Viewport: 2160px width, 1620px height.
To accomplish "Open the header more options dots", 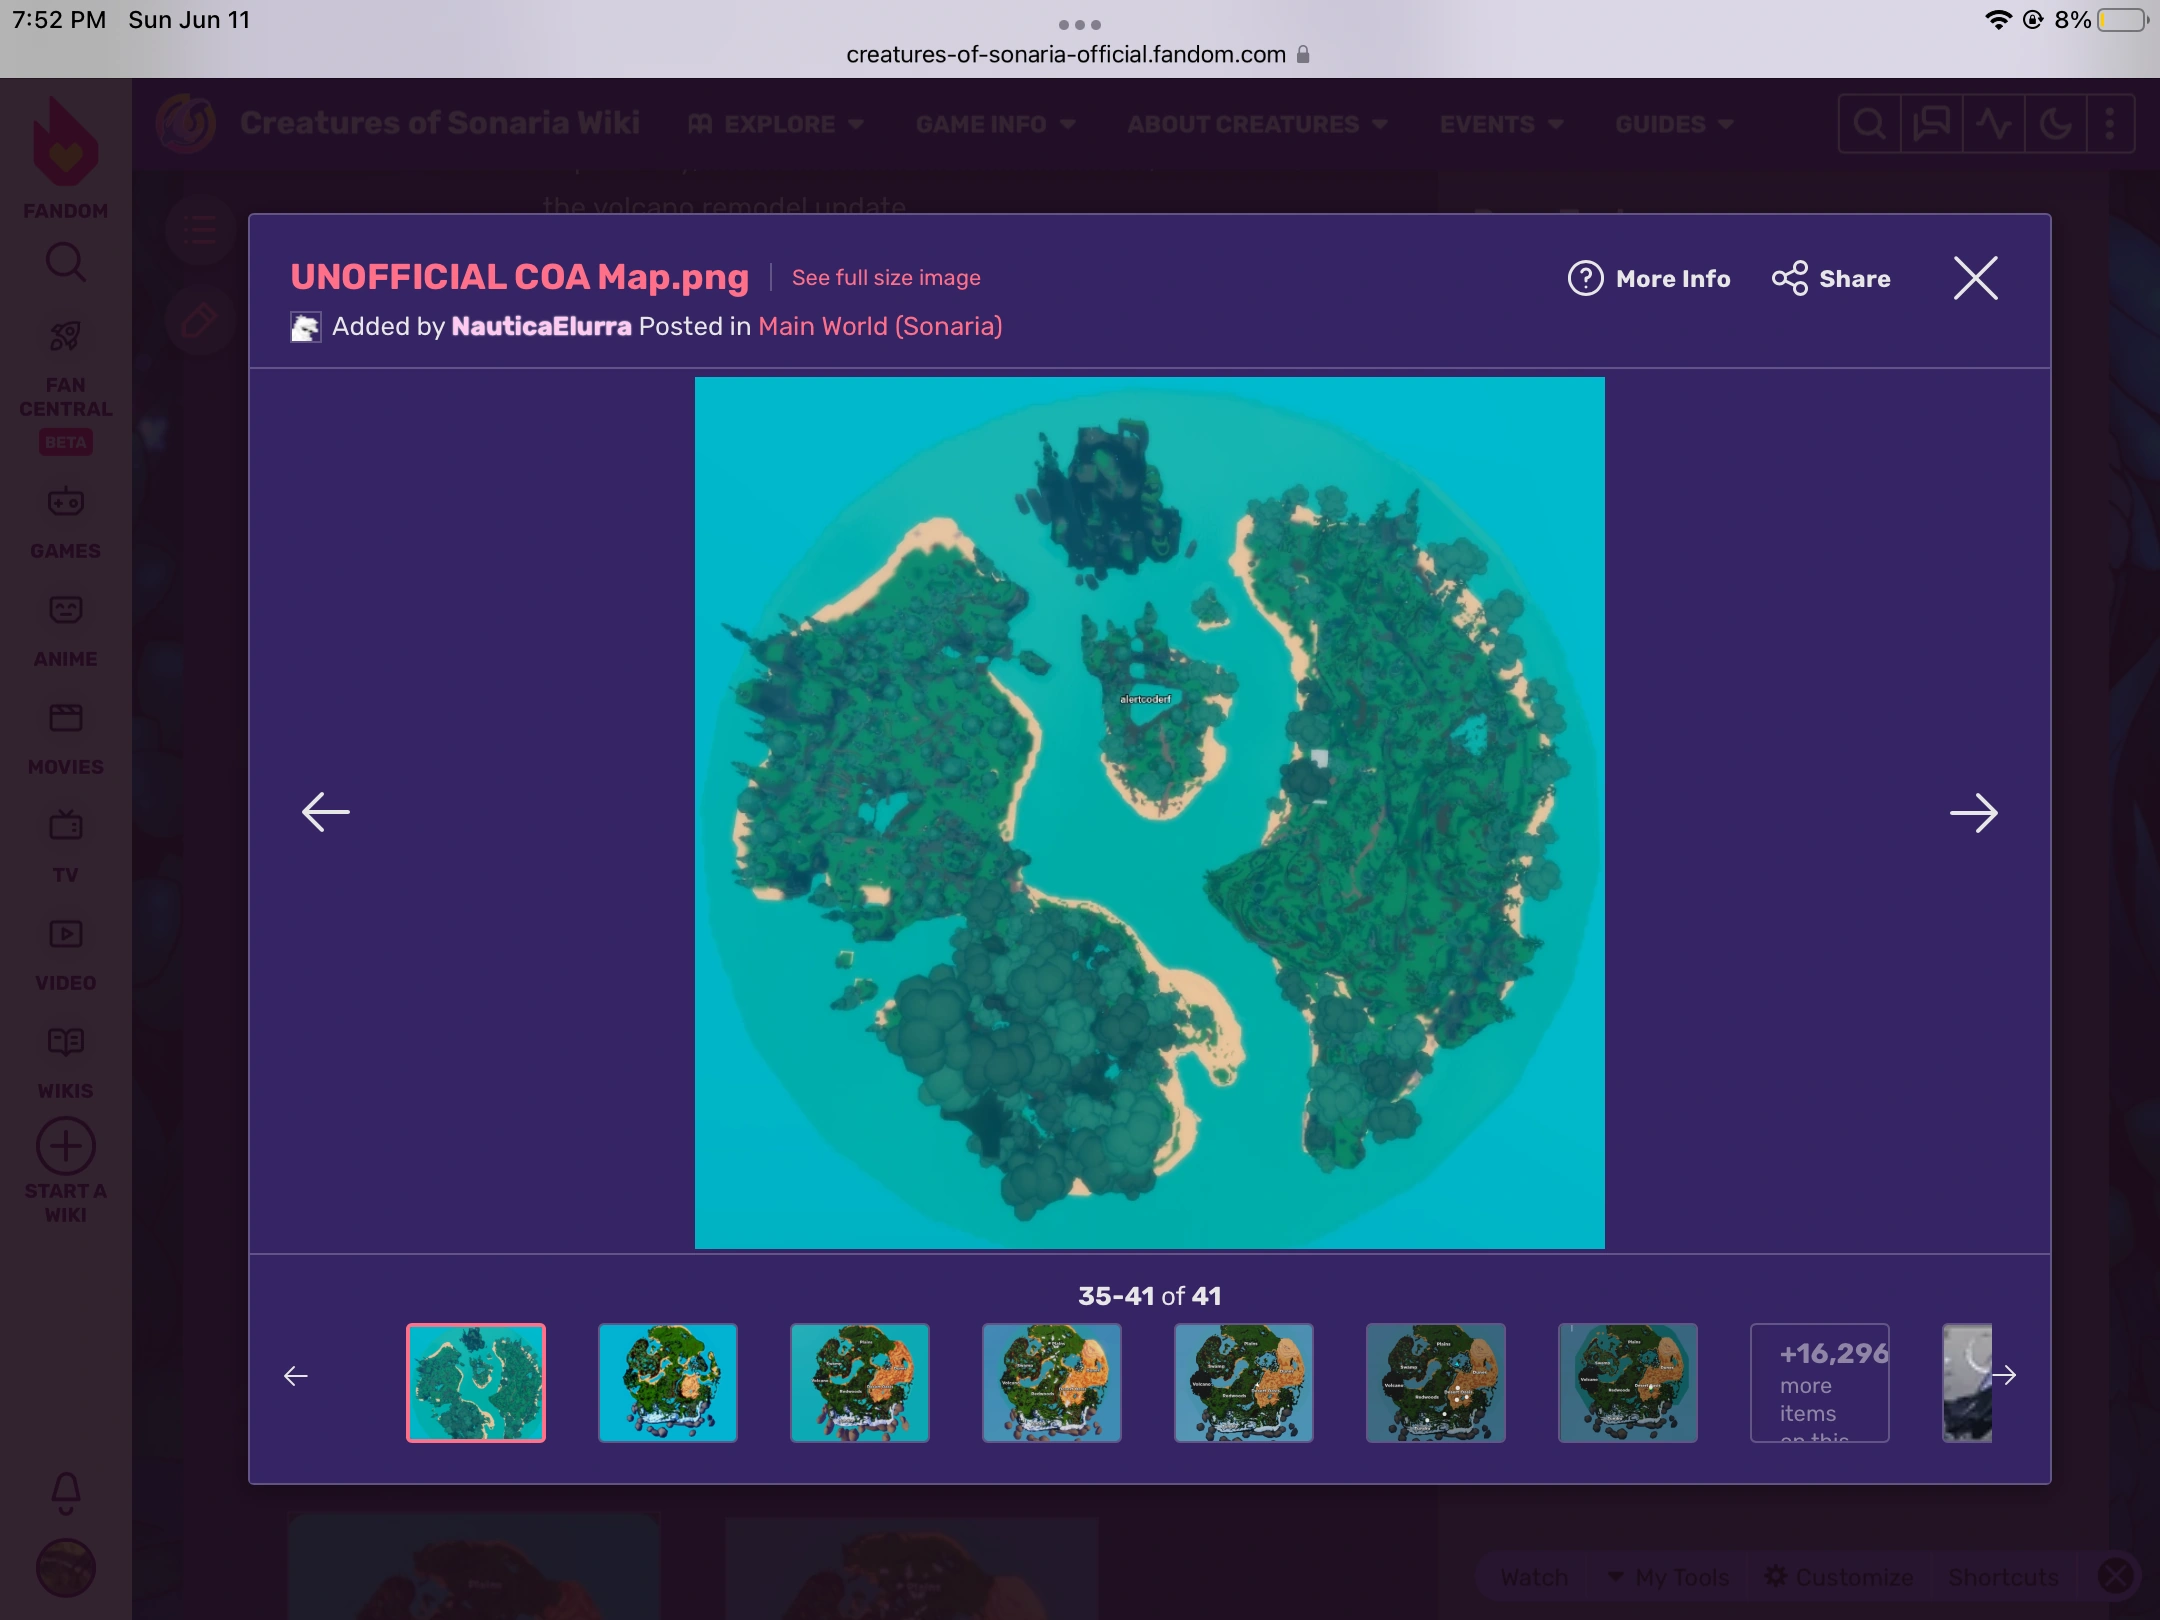I will [2110, 124].
